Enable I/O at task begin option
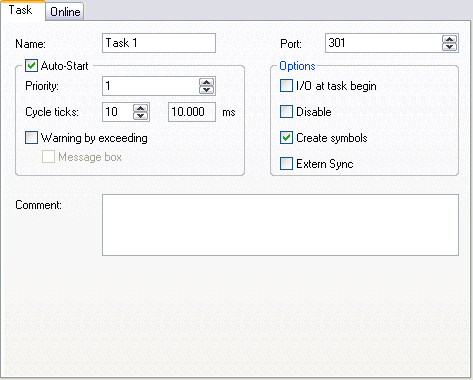The width and height of the screenshot is (473, 380). [x=286, y=86]
